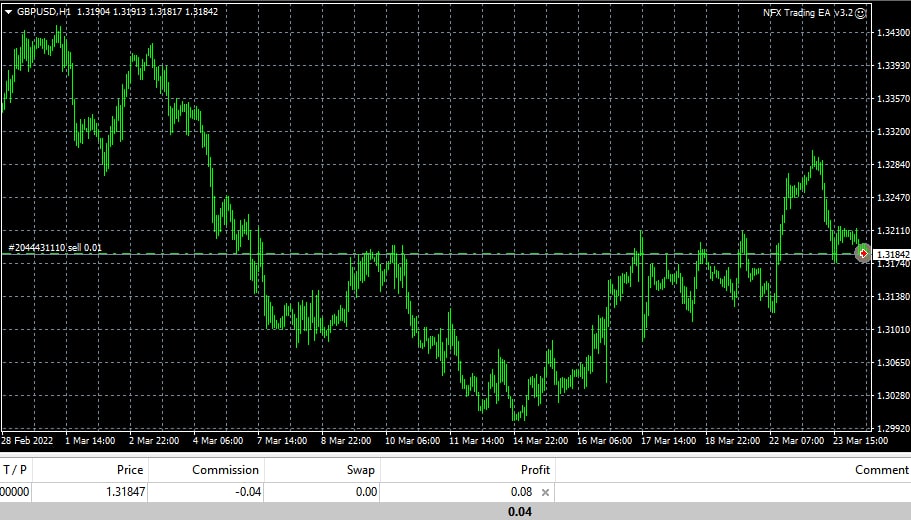Viewport: 911px width, 520px height.
Task: Sort by the Swap column header
Action: pyautogui.click(x=360, y=469)
